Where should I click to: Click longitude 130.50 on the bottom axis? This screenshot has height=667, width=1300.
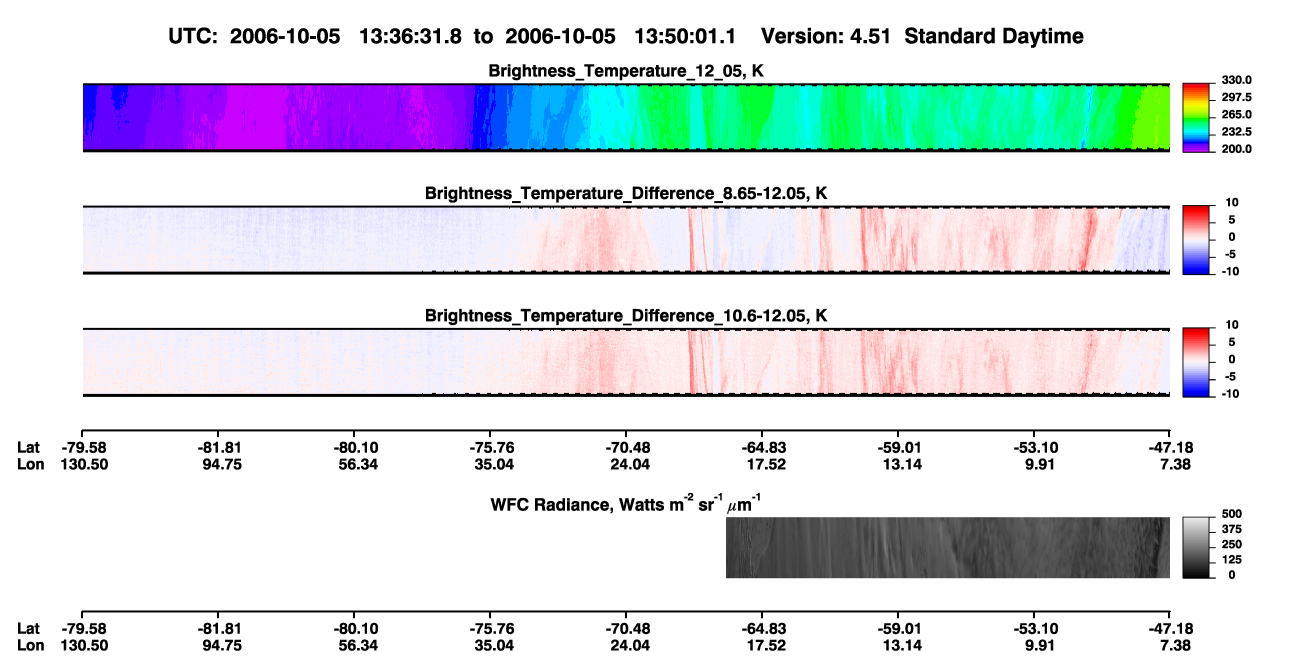(x=84, y=645)
